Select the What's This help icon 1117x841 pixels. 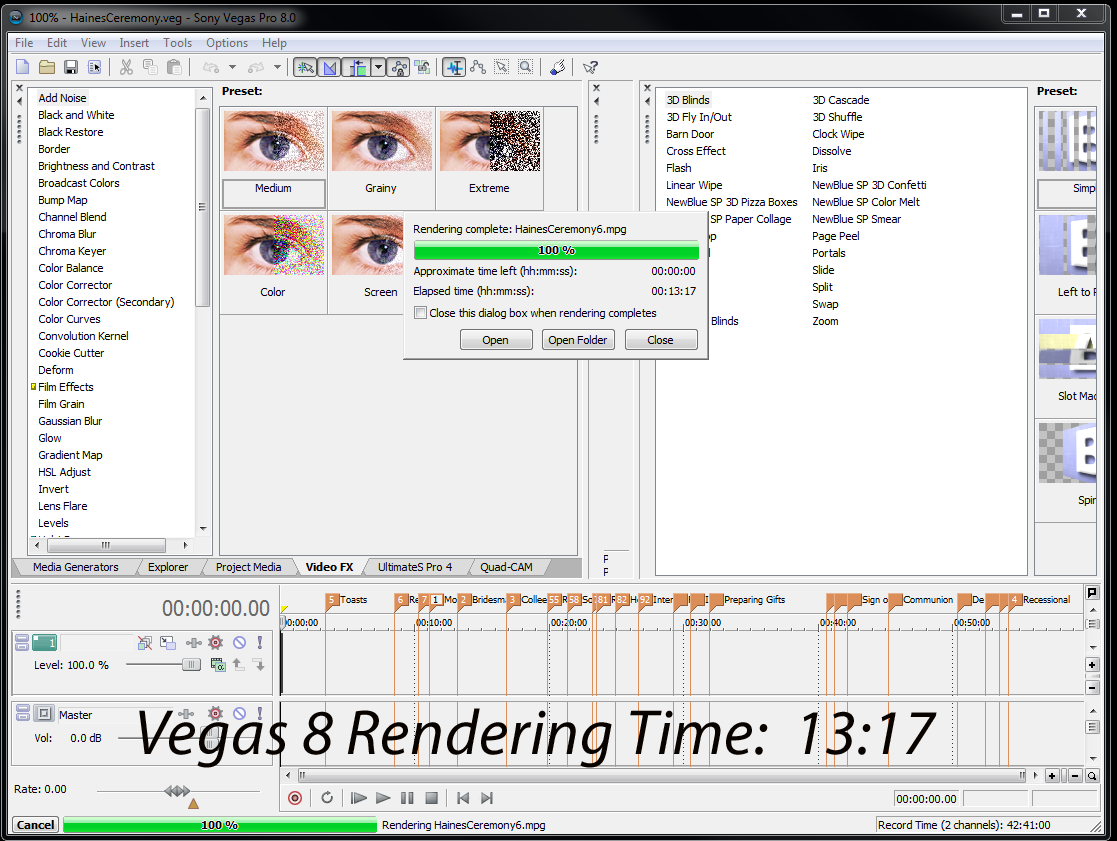coord(590,67)
